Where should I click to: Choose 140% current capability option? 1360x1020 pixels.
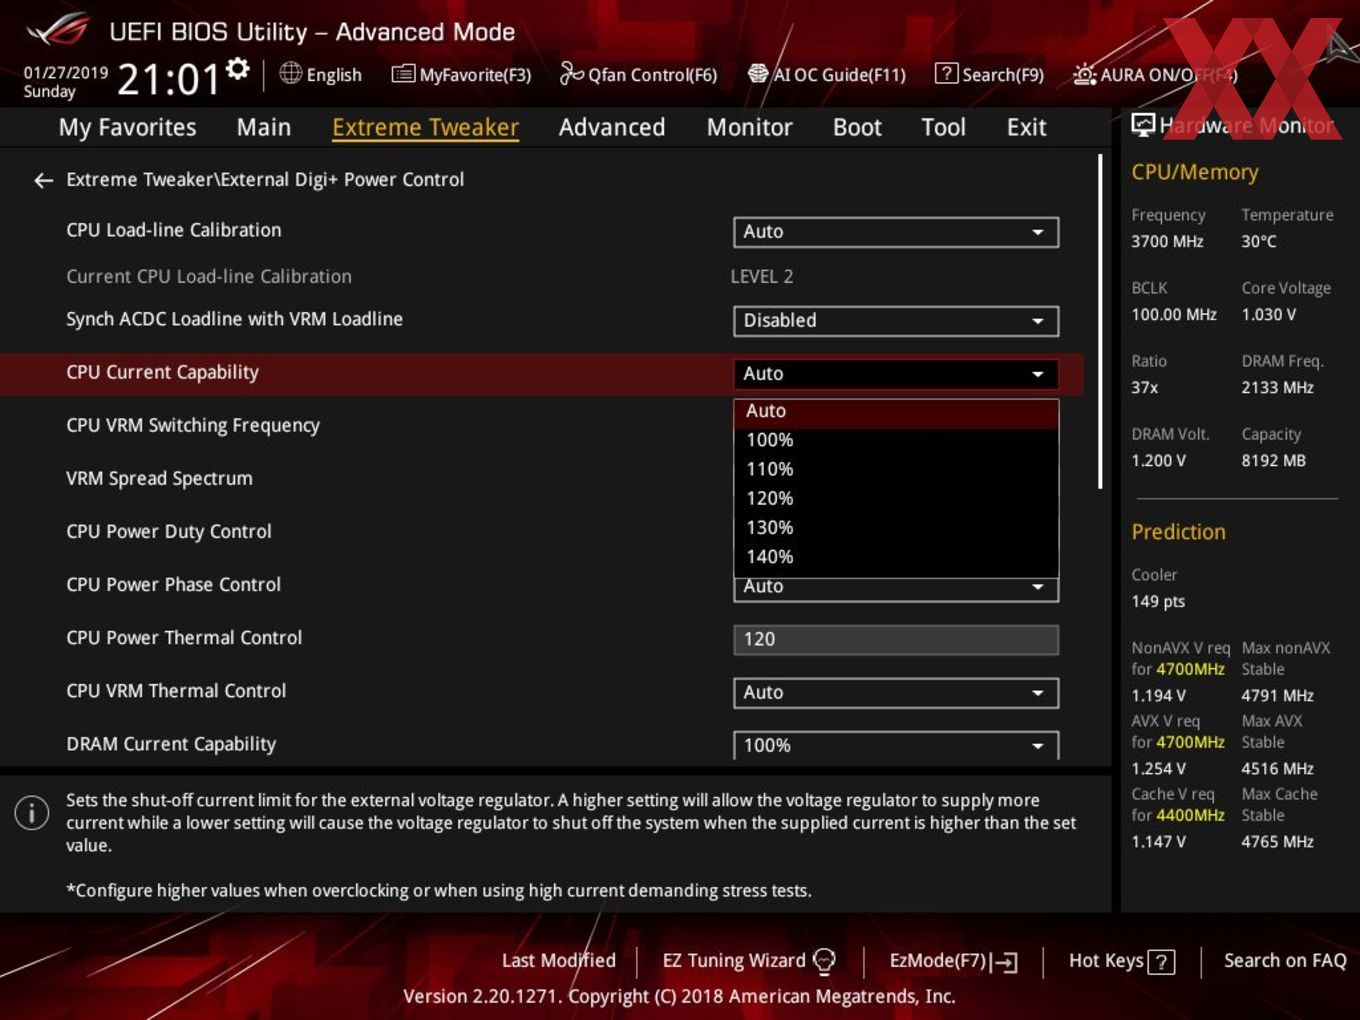[x=896, y=557]
